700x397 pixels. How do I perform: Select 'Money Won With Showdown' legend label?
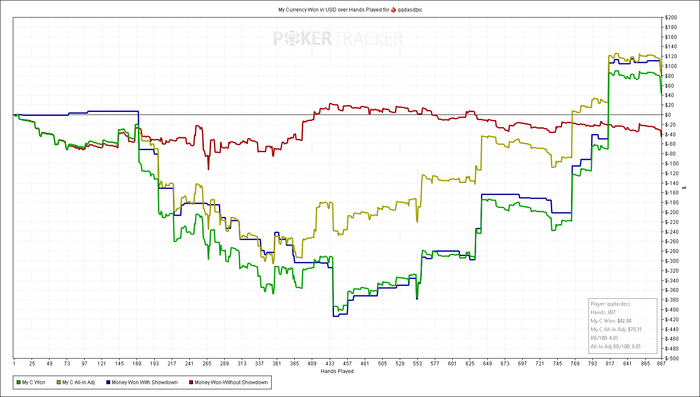point(145,382)
